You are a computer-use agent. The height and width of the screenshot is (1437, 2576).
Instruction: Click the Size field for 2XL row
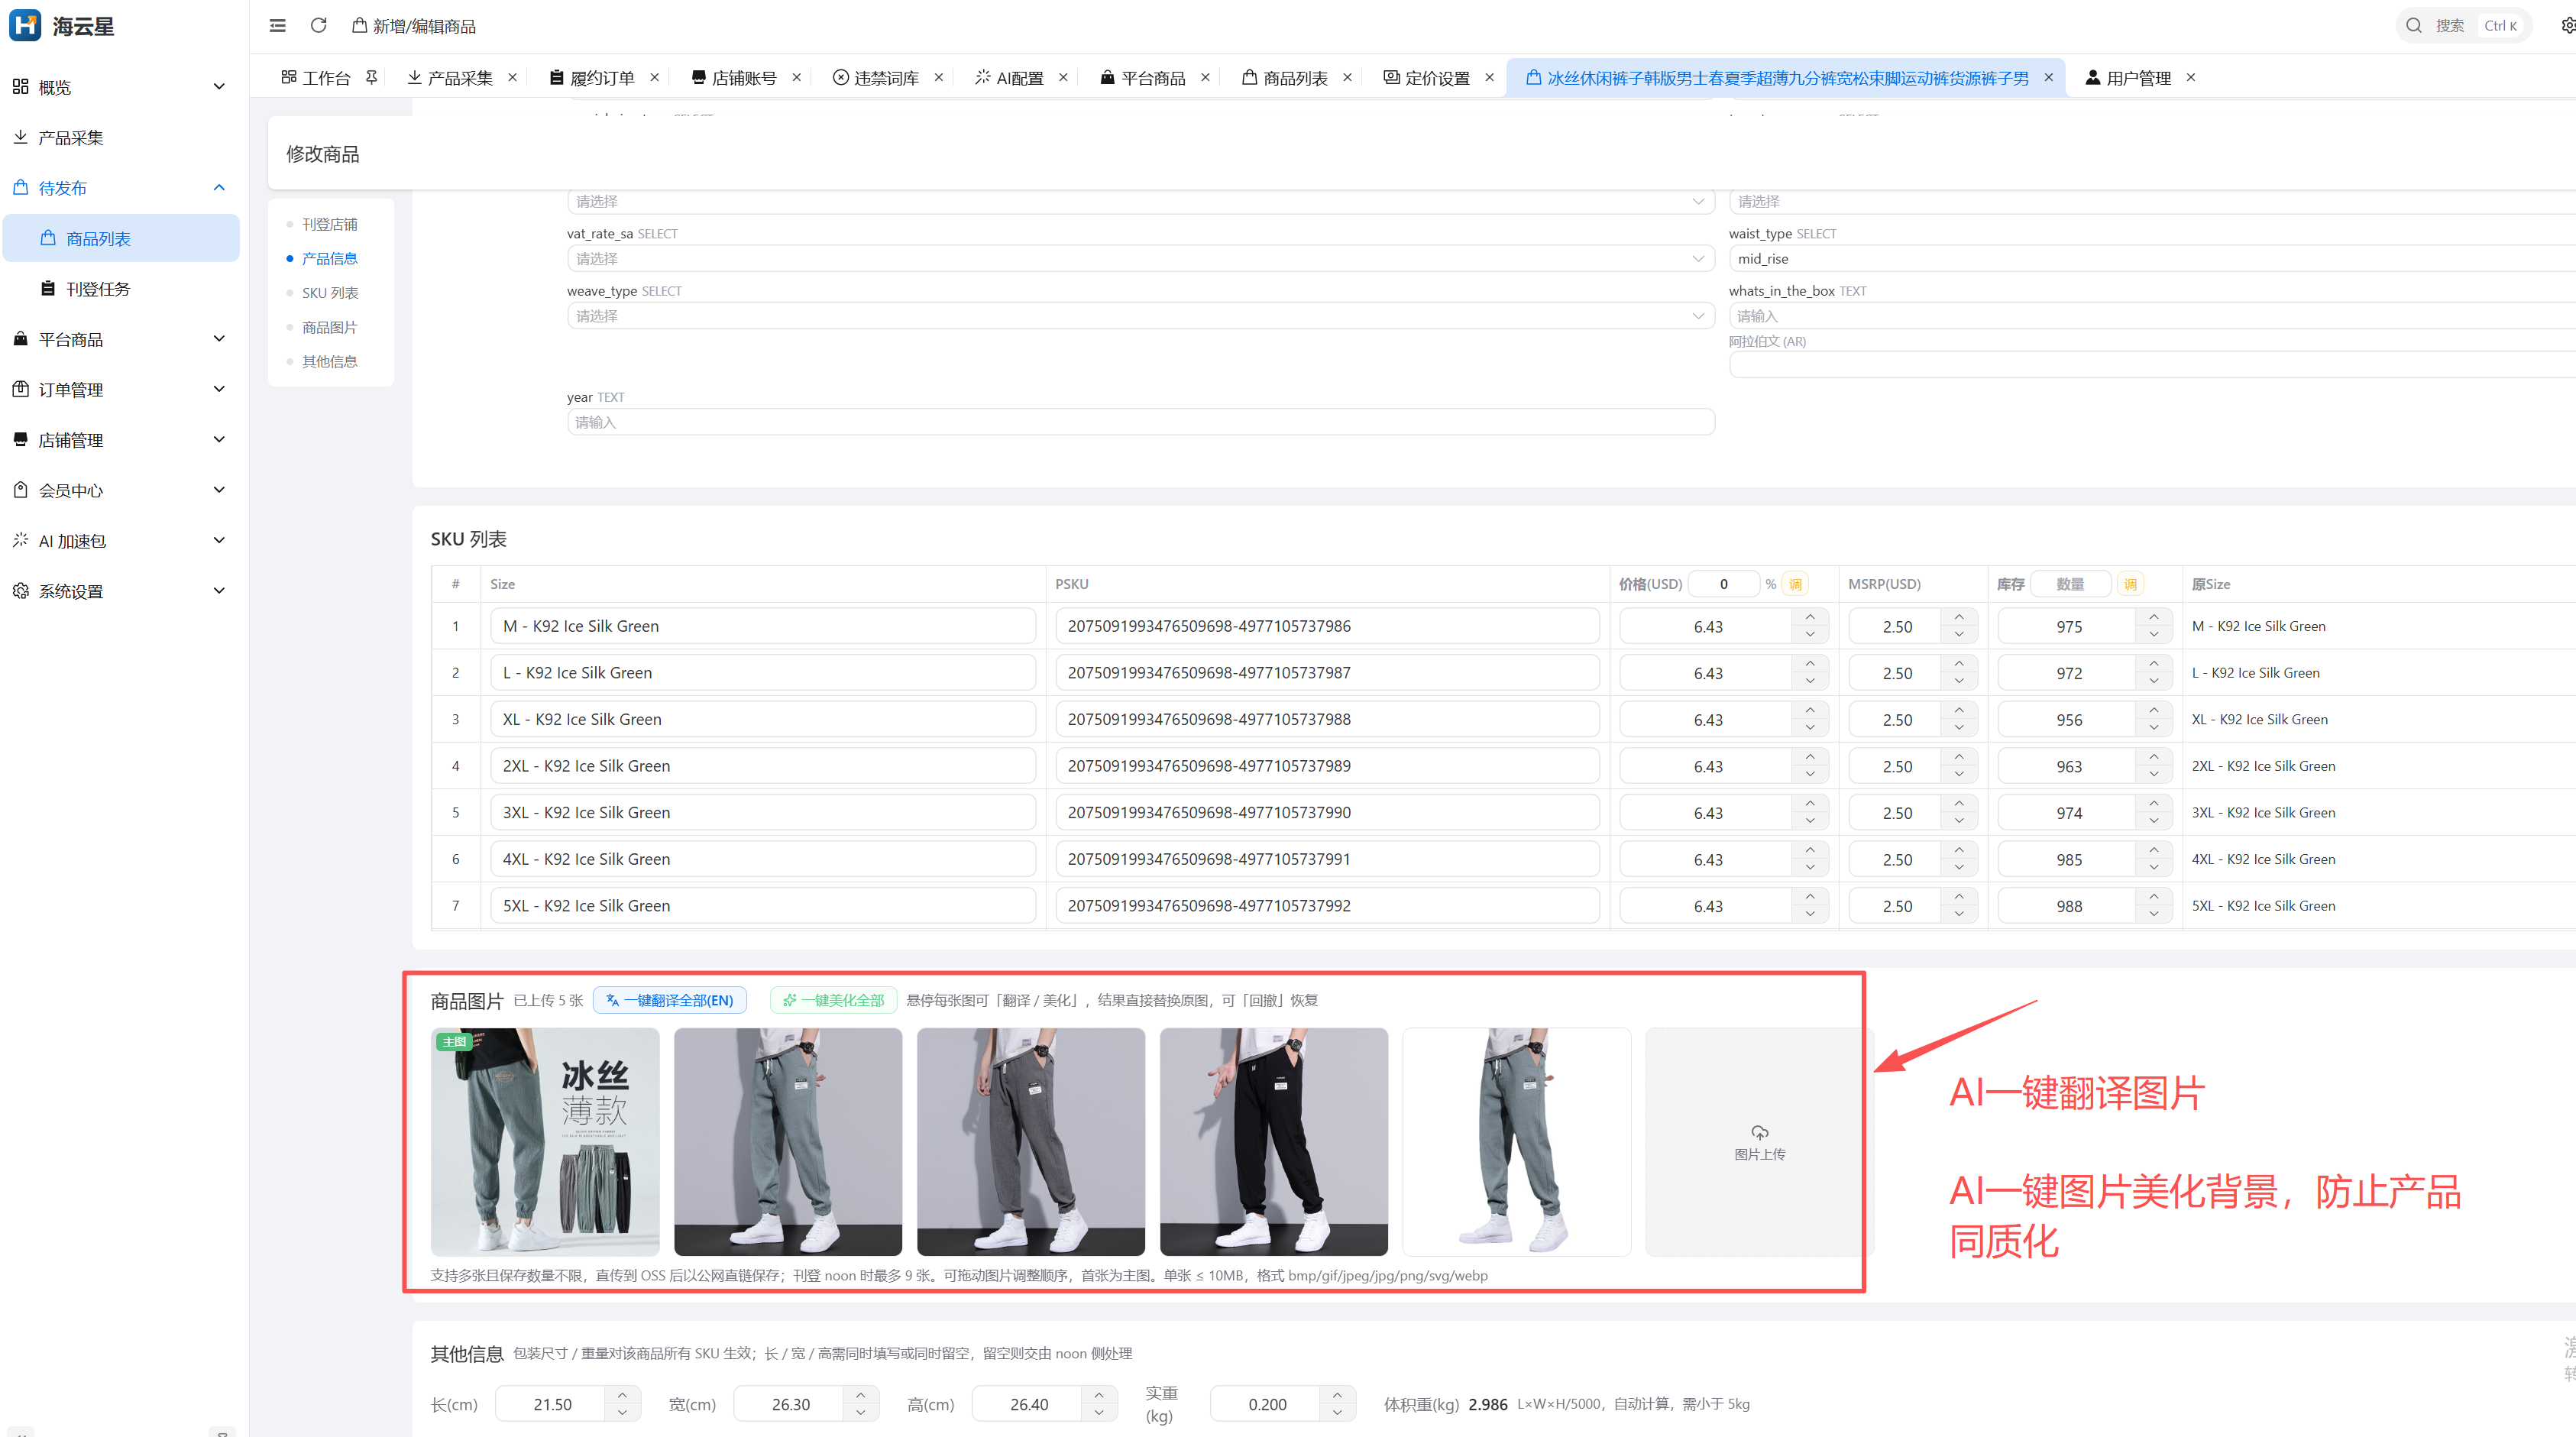763,766
